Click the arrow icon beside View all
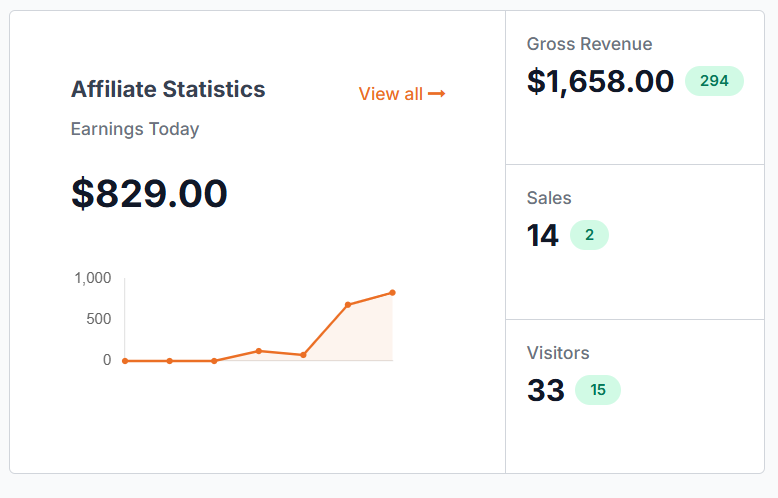This screenshot has width=778, height=498. 437,94
